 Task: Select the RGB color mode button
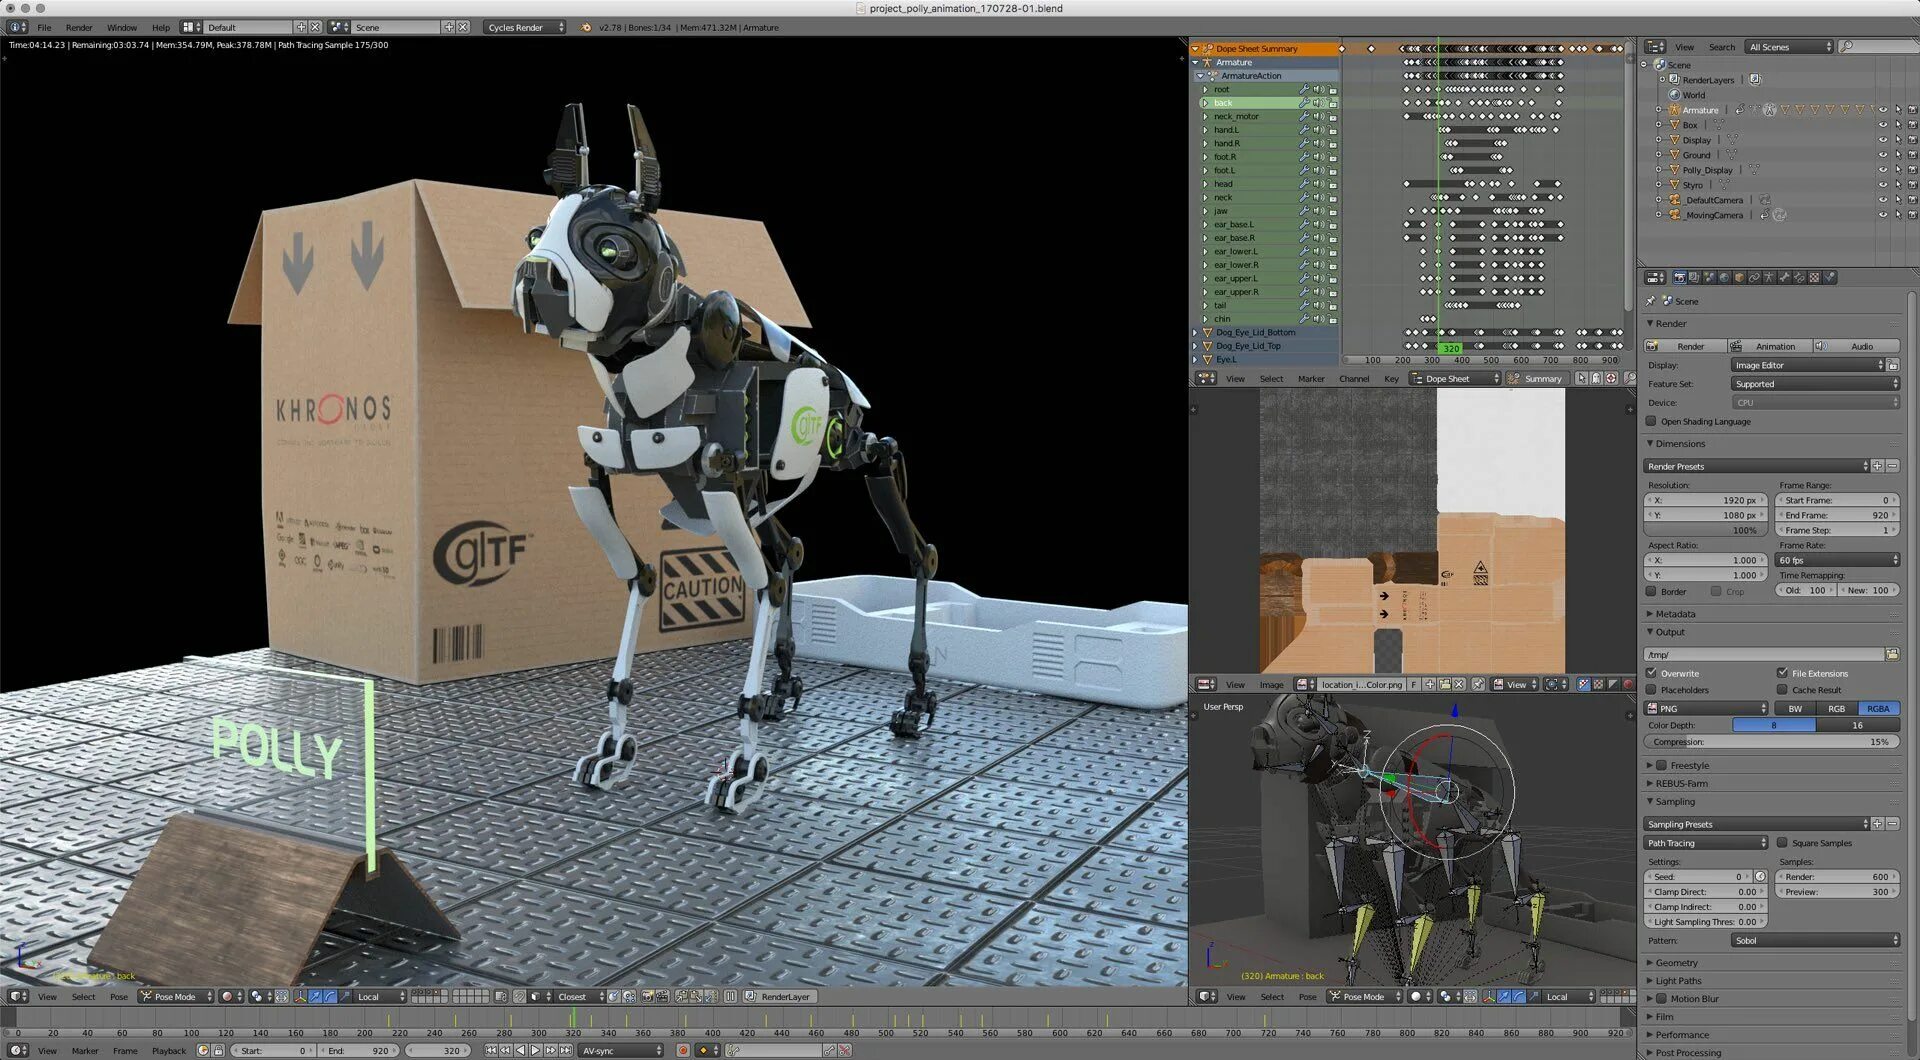coord(1836,708)
